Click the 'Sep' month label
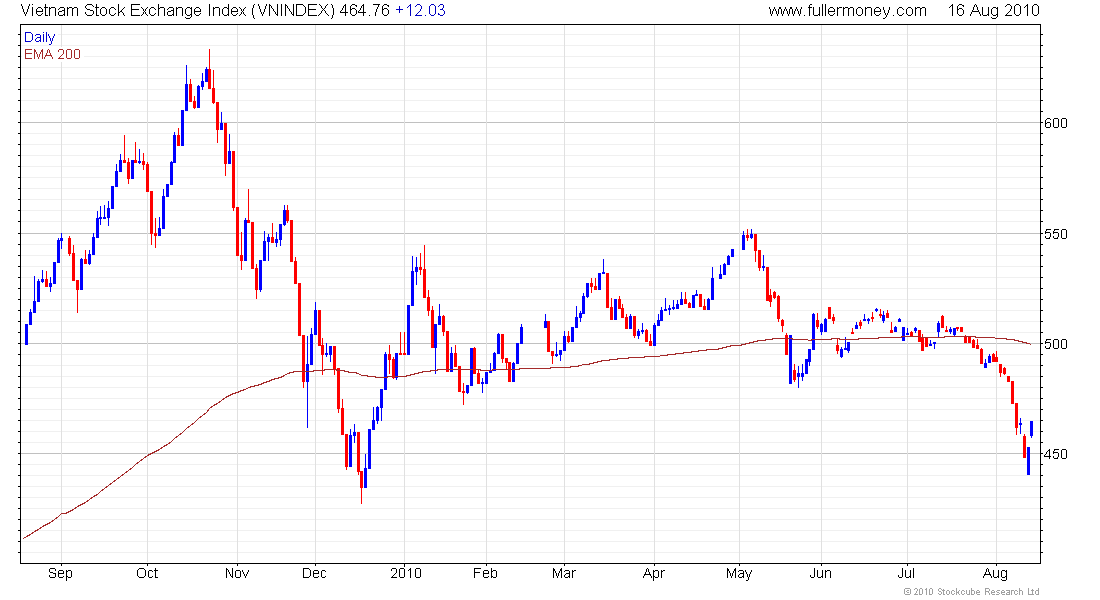This screenshot has width=1100, height=600. tap(60, 573)
